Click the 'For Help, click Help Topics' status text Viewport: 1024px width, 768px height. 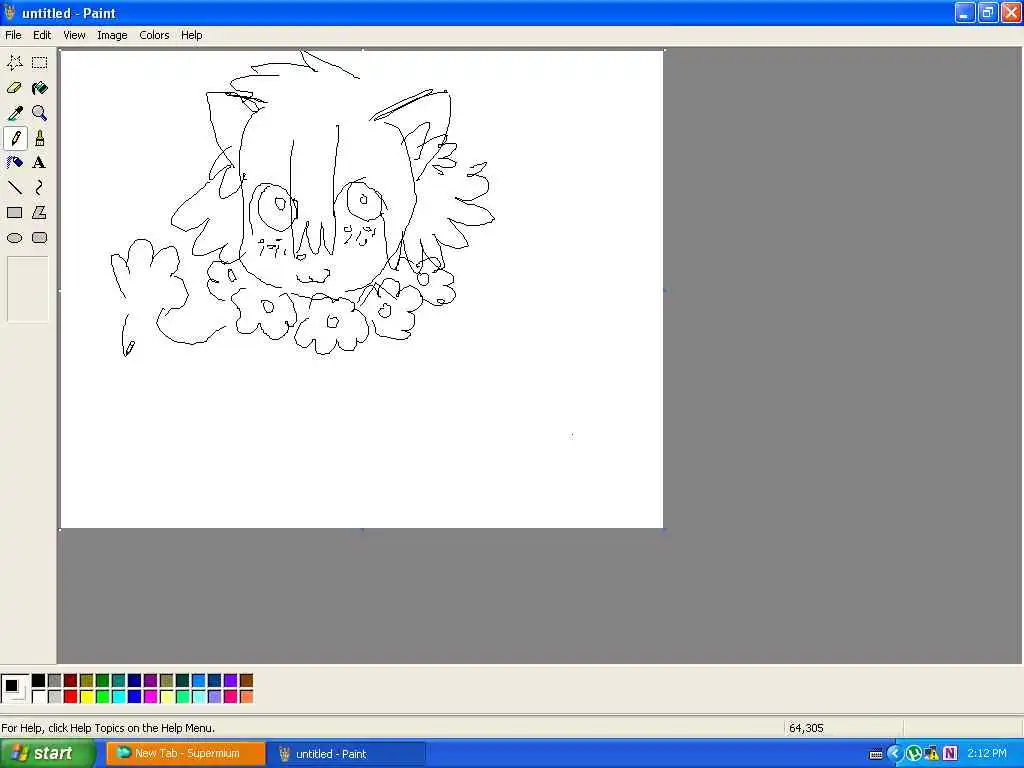coord(108,728)
